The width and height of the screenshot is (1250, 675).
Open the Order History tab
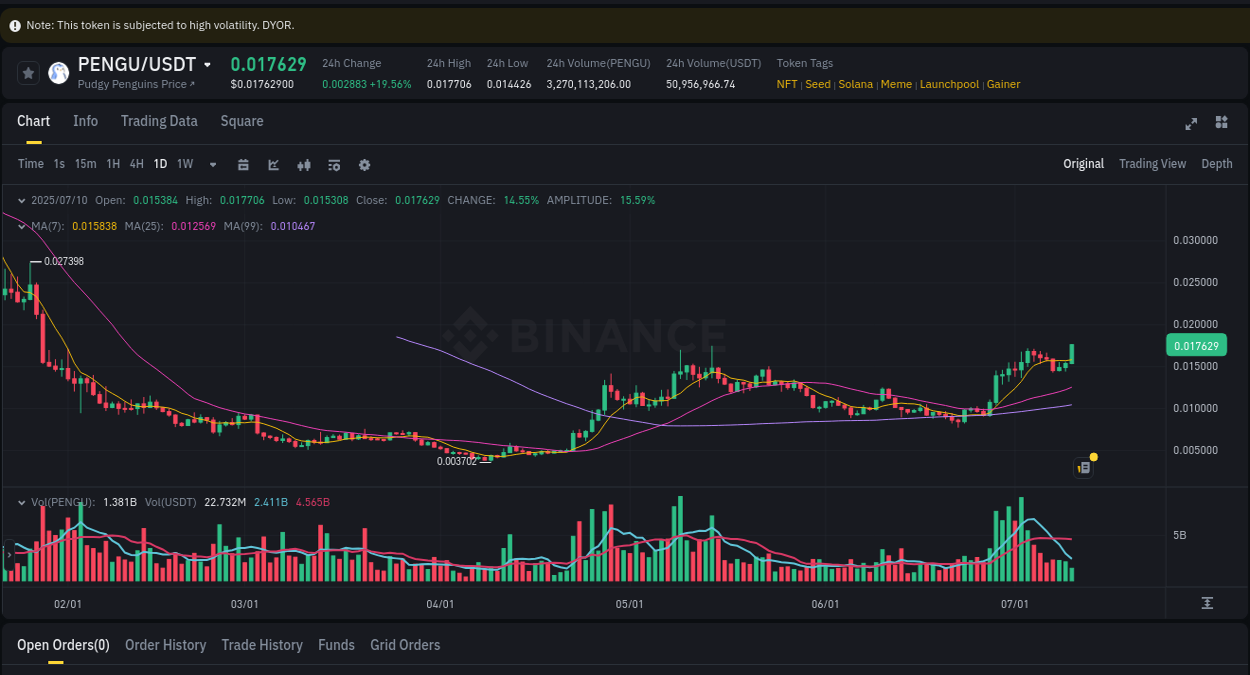(165, 645)
